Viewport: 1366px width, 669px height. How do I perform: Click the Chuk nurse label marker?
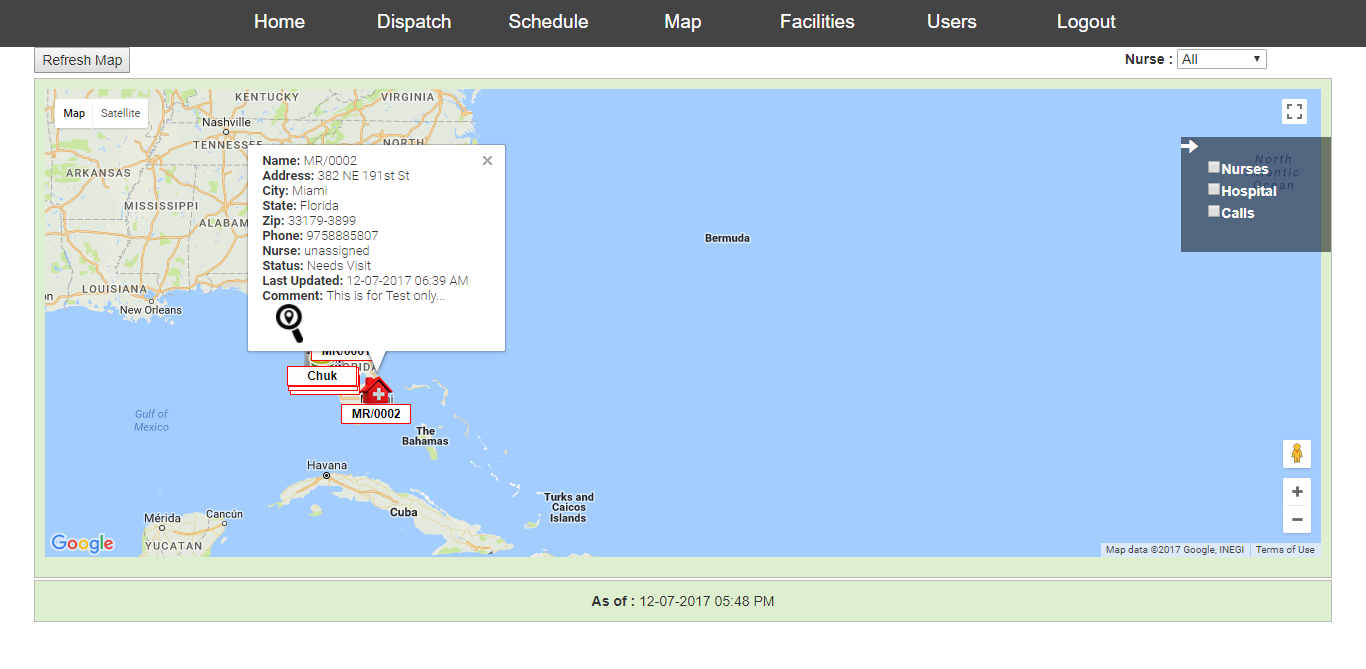[x=322, y=377]
